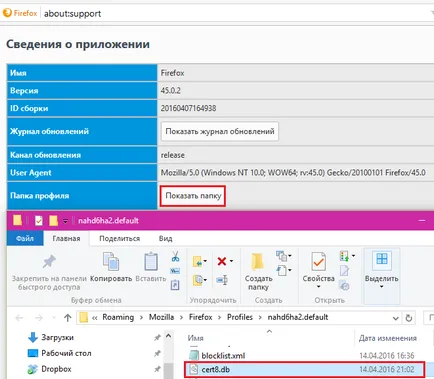The width and height of the screenshot is (434, 379).
Task: Click the History icon in Open group
Action: pos(344,285)
